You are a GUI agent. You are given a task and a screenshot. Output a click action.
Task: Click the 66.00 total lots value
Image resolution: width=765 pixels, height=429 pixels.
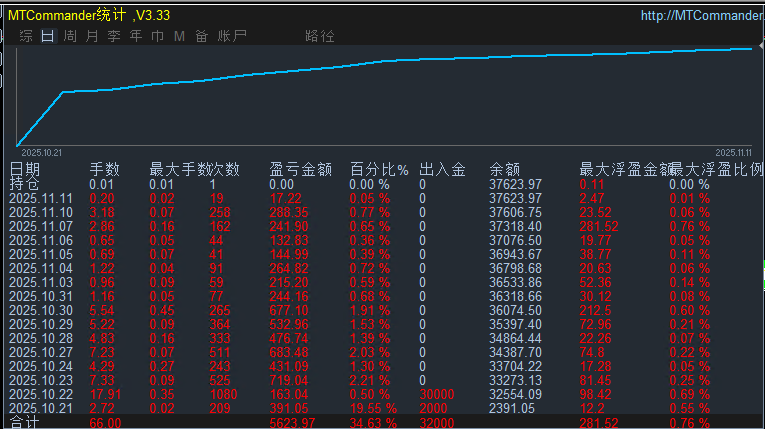105,423
